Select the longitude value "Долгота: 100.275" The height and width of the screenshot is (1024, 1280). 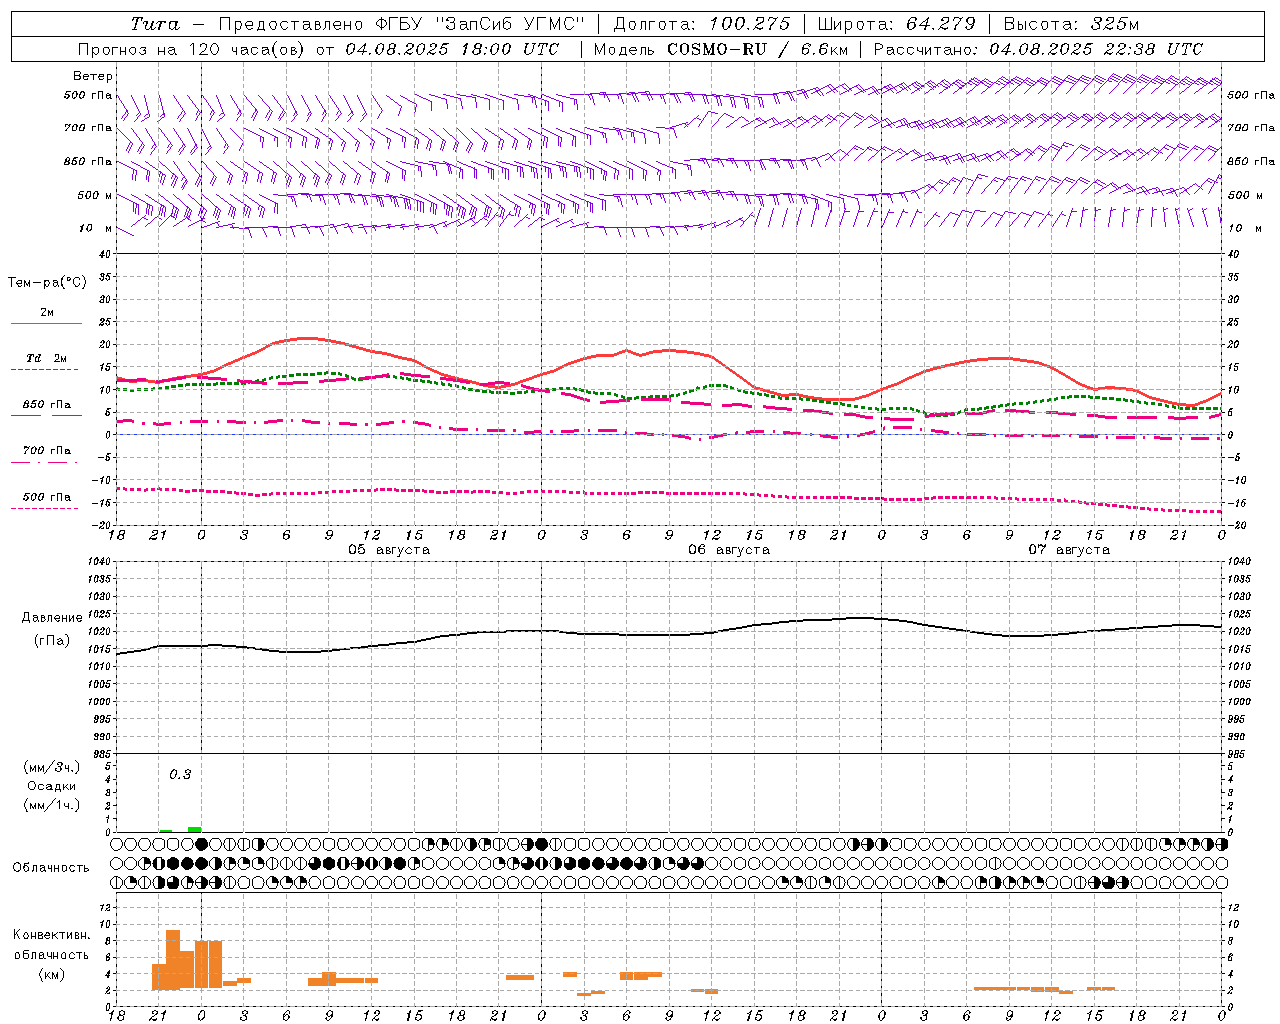pos(701,24)
